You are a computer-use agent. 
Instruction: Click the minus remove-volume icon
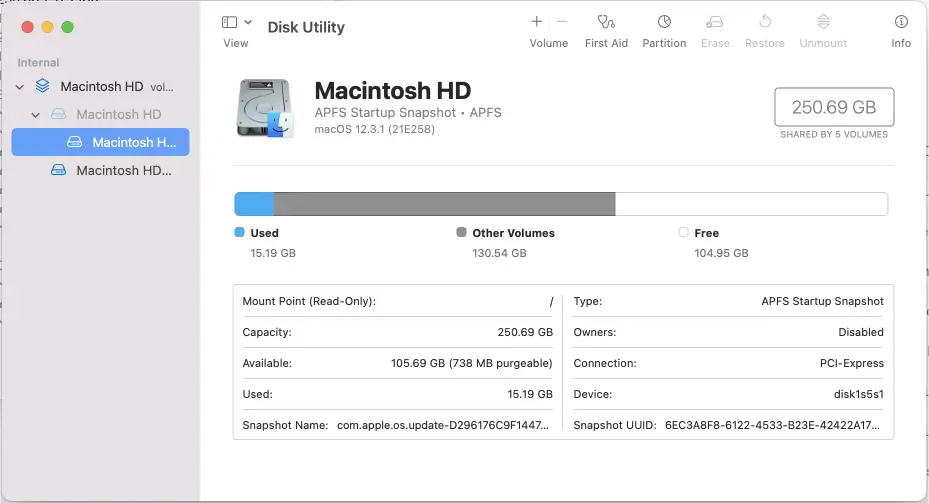pos(562,22)
